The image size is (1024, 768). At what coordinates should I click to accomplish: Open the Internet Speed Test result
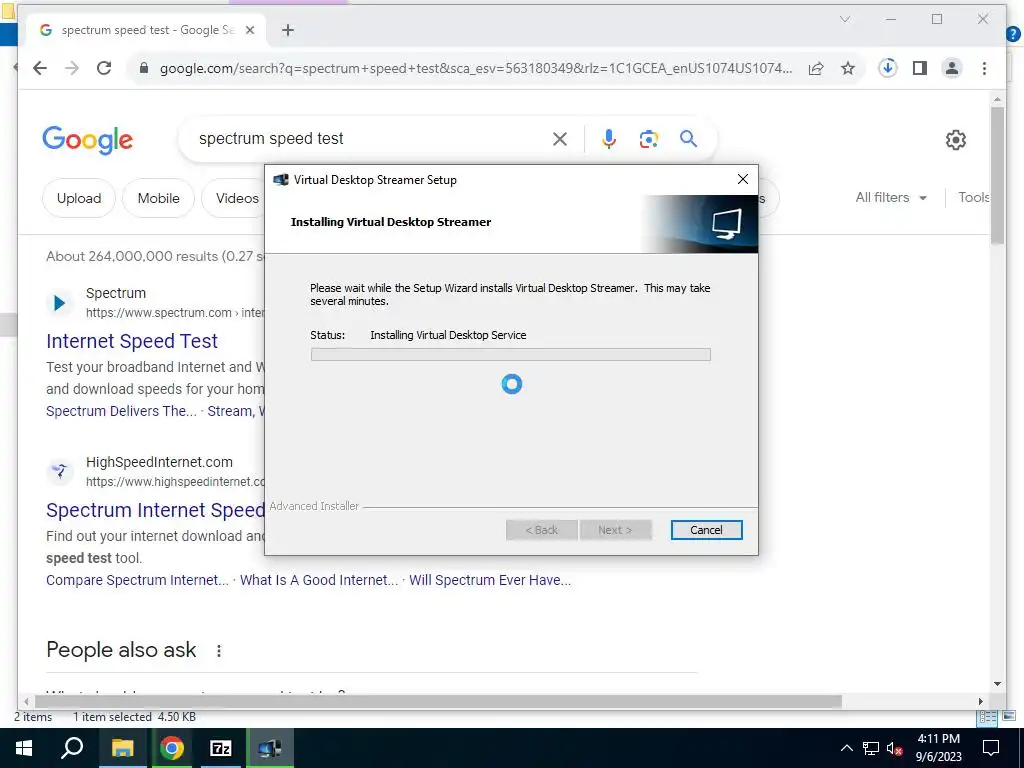(132, 341)
